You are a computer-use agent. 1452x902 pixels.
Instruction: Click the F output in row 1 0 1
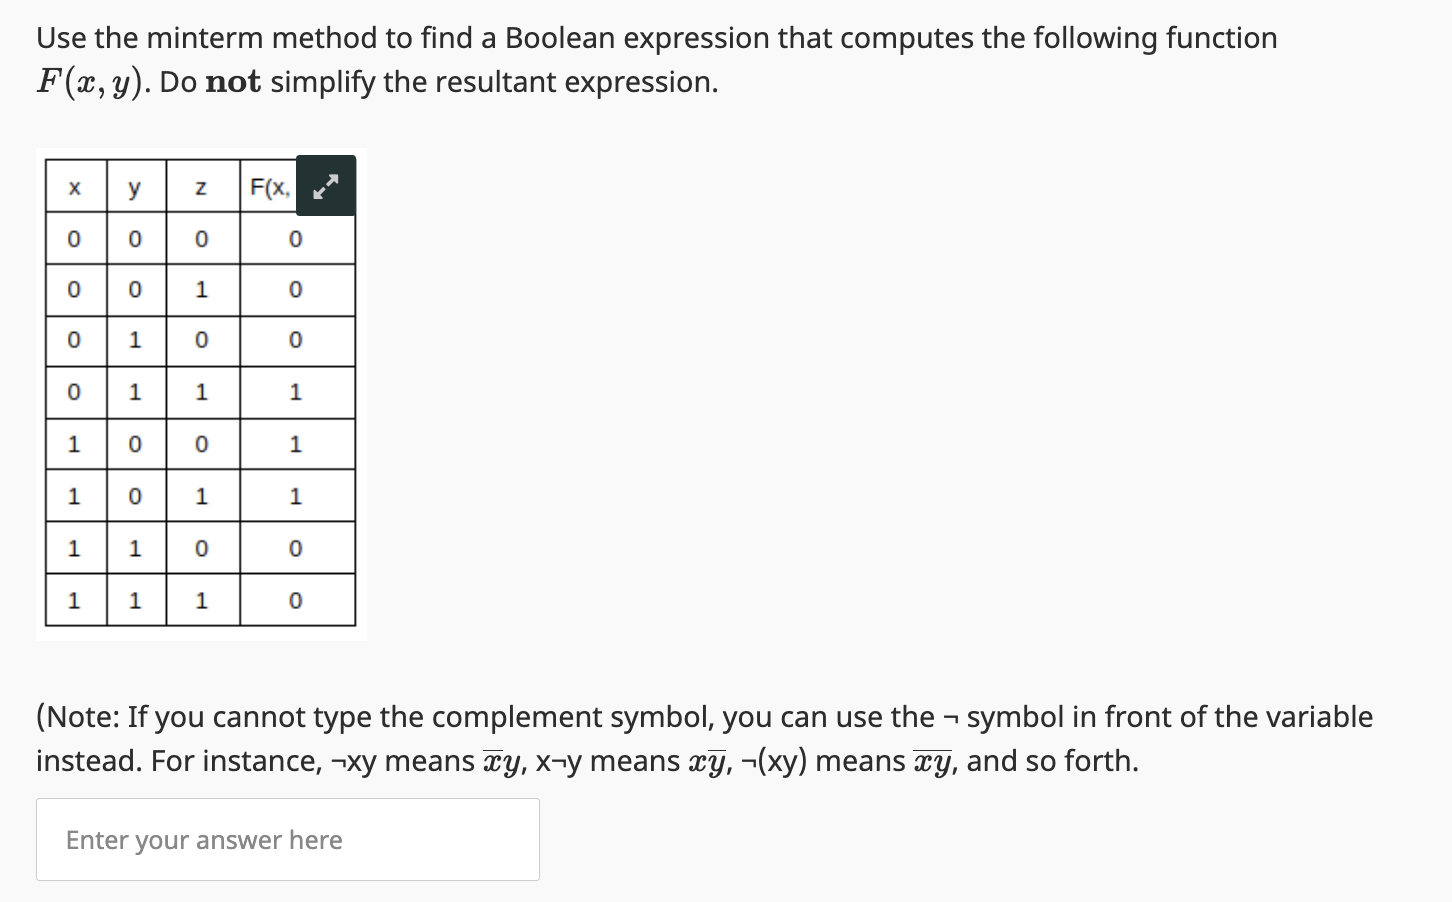coord(297,496)
